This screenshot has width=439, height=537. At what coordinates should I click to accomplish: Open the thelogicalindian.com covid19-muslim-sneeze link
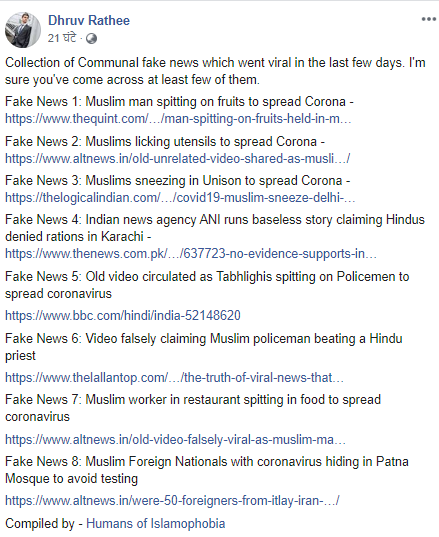(x=180, y=198)
